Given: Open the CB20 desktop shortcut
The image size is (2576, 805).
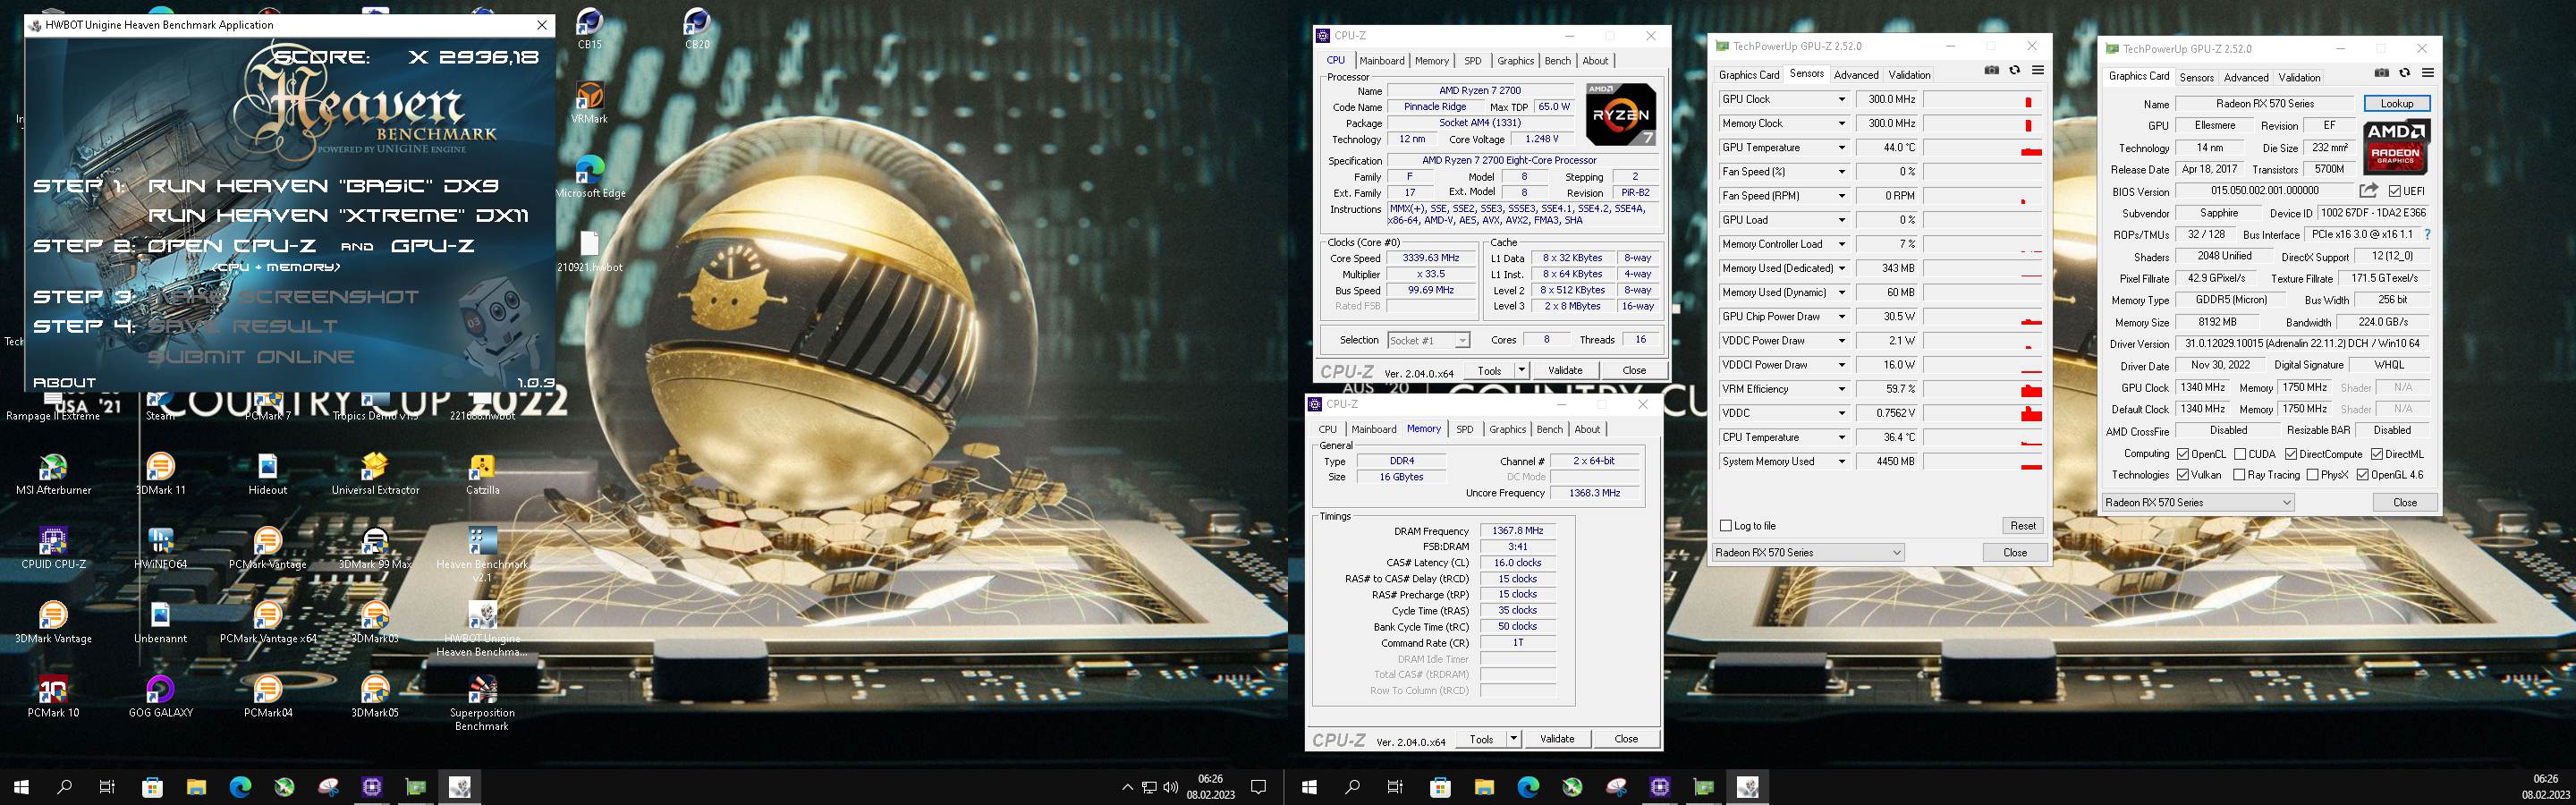Looking at the screenshot, I should coord(697,29).
